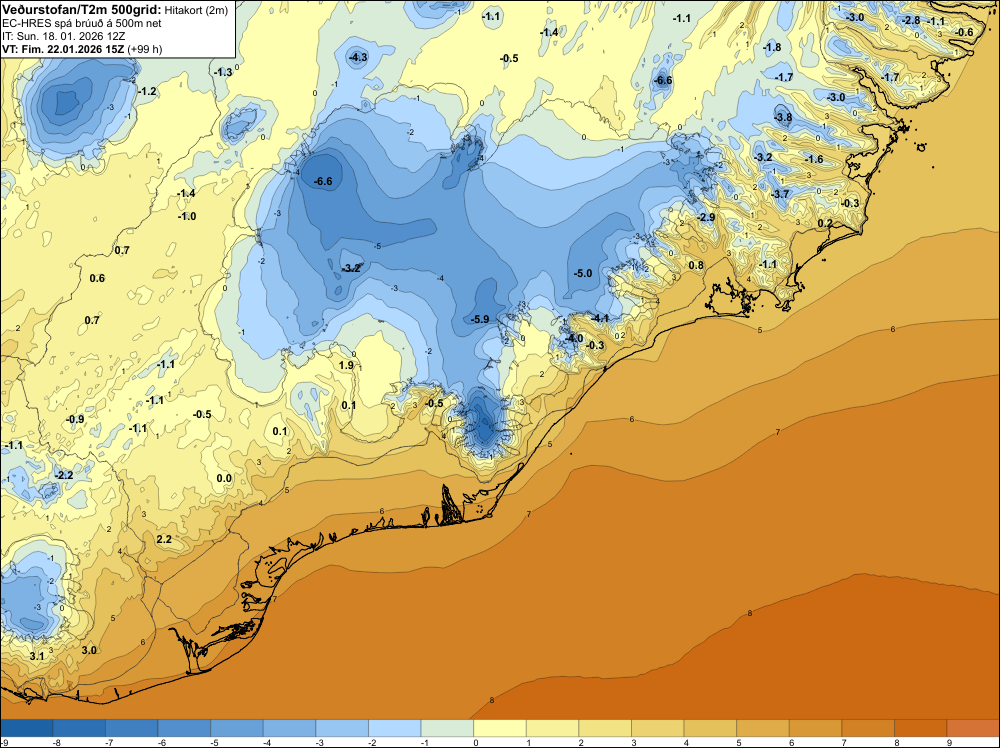The image size is (1000, 748).
Task: Click the temperature value -0.6 on the map
Action: coord(965,32)
